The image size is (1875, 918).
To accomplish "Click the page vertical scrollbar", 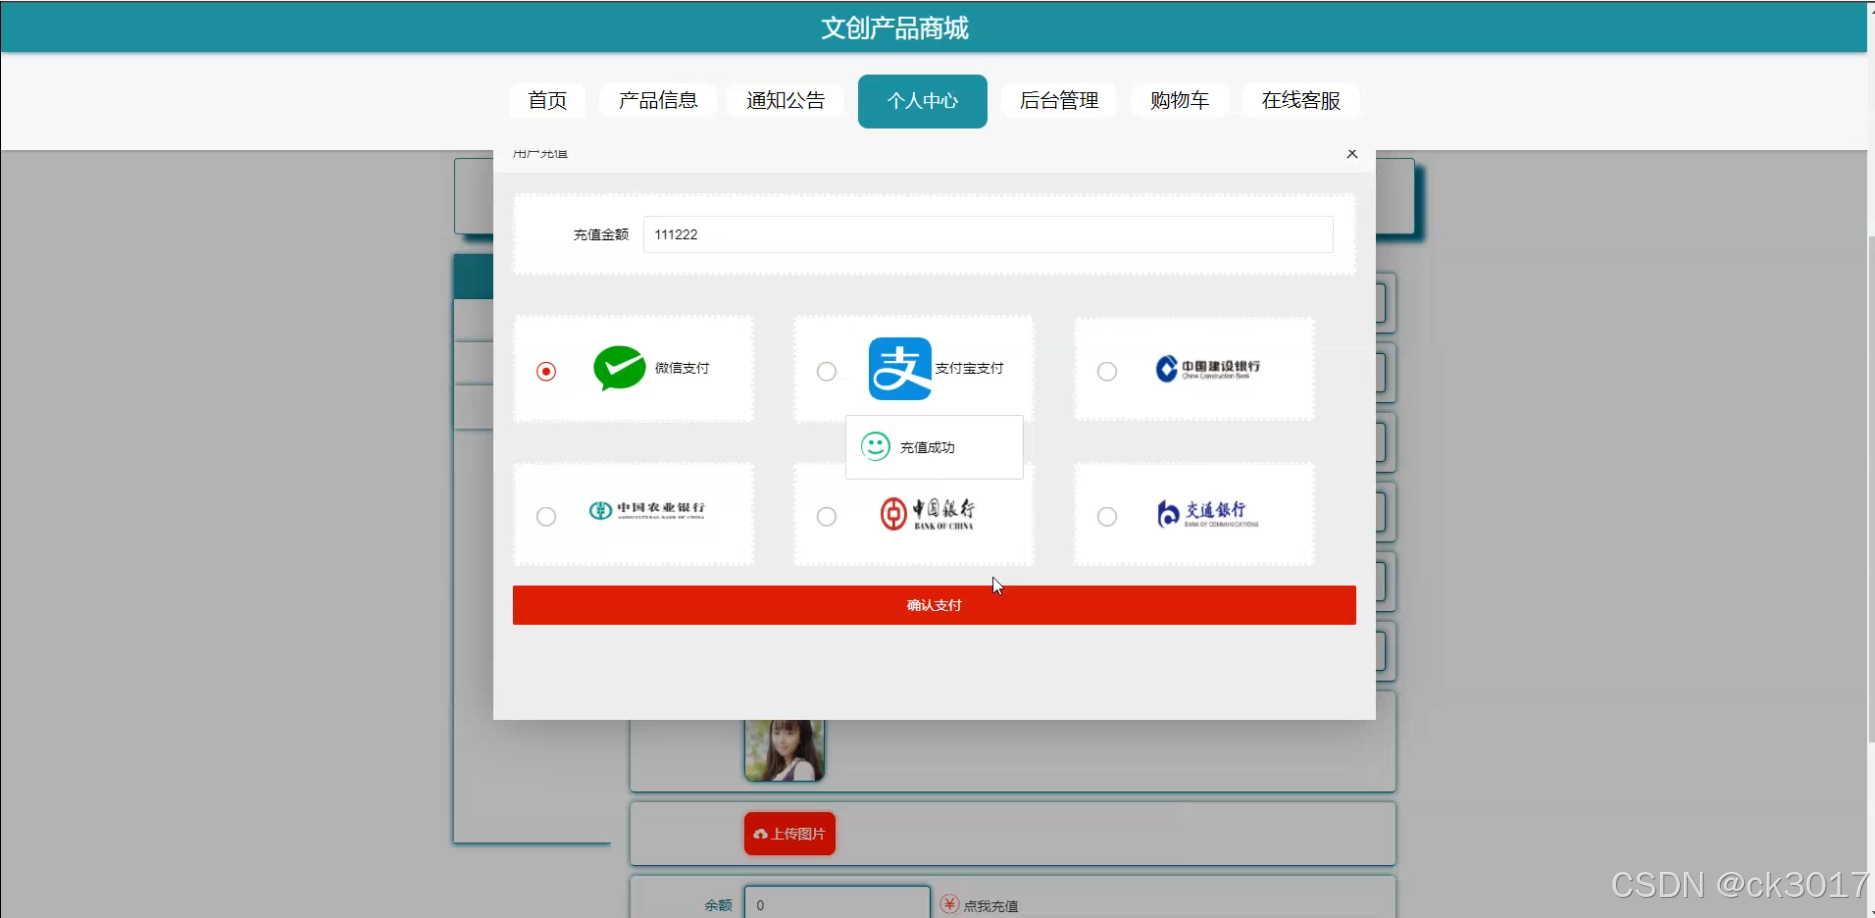I will point(1870,490).
